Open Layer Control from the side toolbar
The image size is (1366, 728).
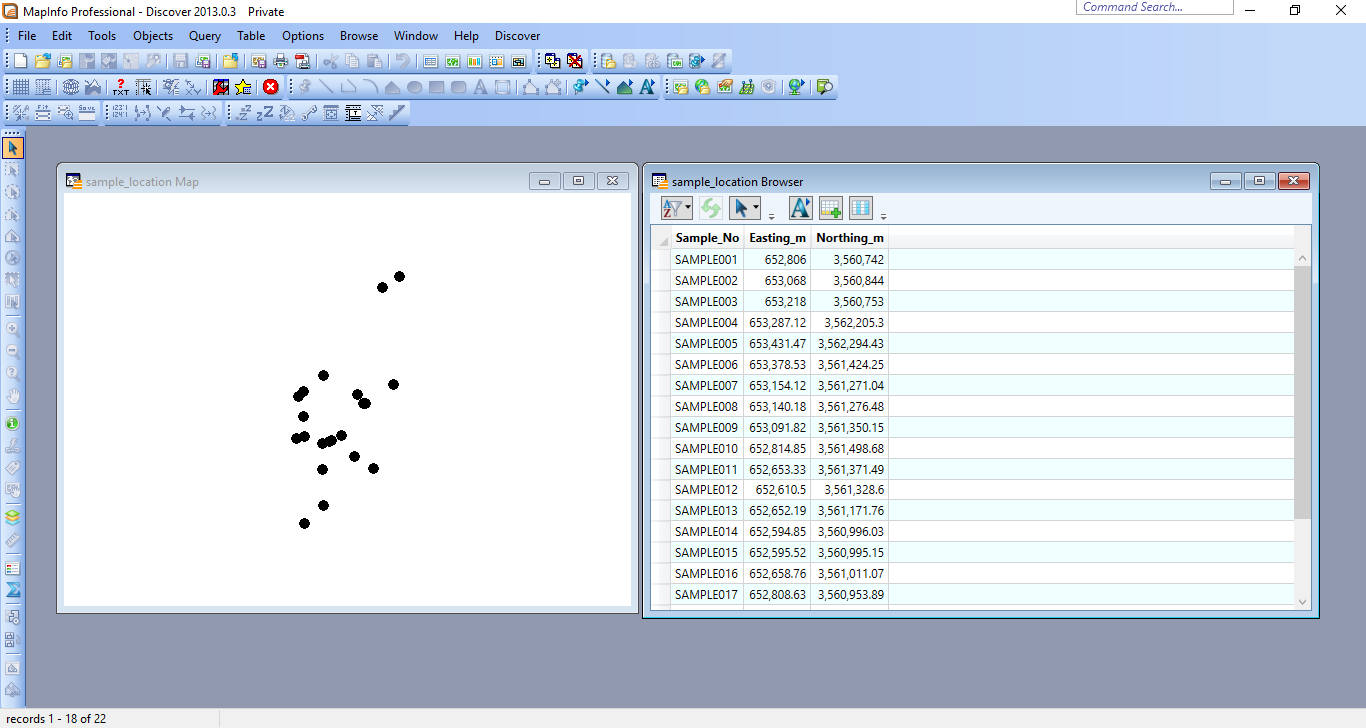14,517
